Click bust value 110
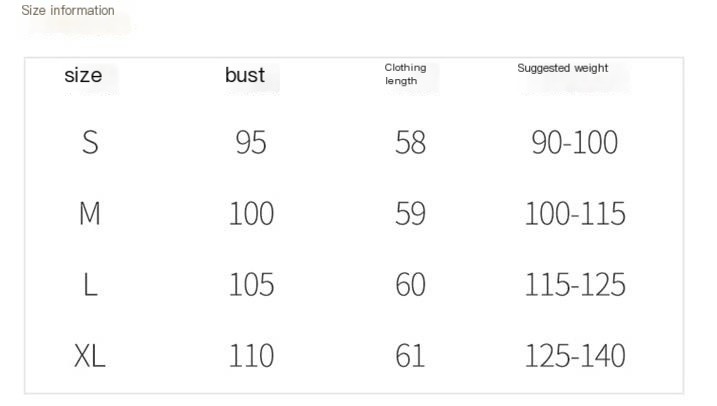The image size is (717, 406). 251,355
